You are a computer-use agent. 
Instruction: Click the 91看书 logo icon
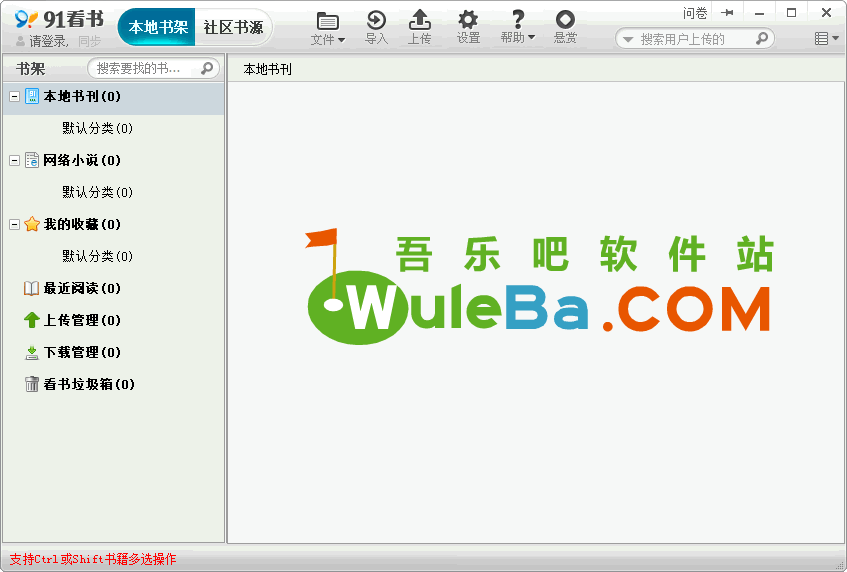[x=26, y=19]
